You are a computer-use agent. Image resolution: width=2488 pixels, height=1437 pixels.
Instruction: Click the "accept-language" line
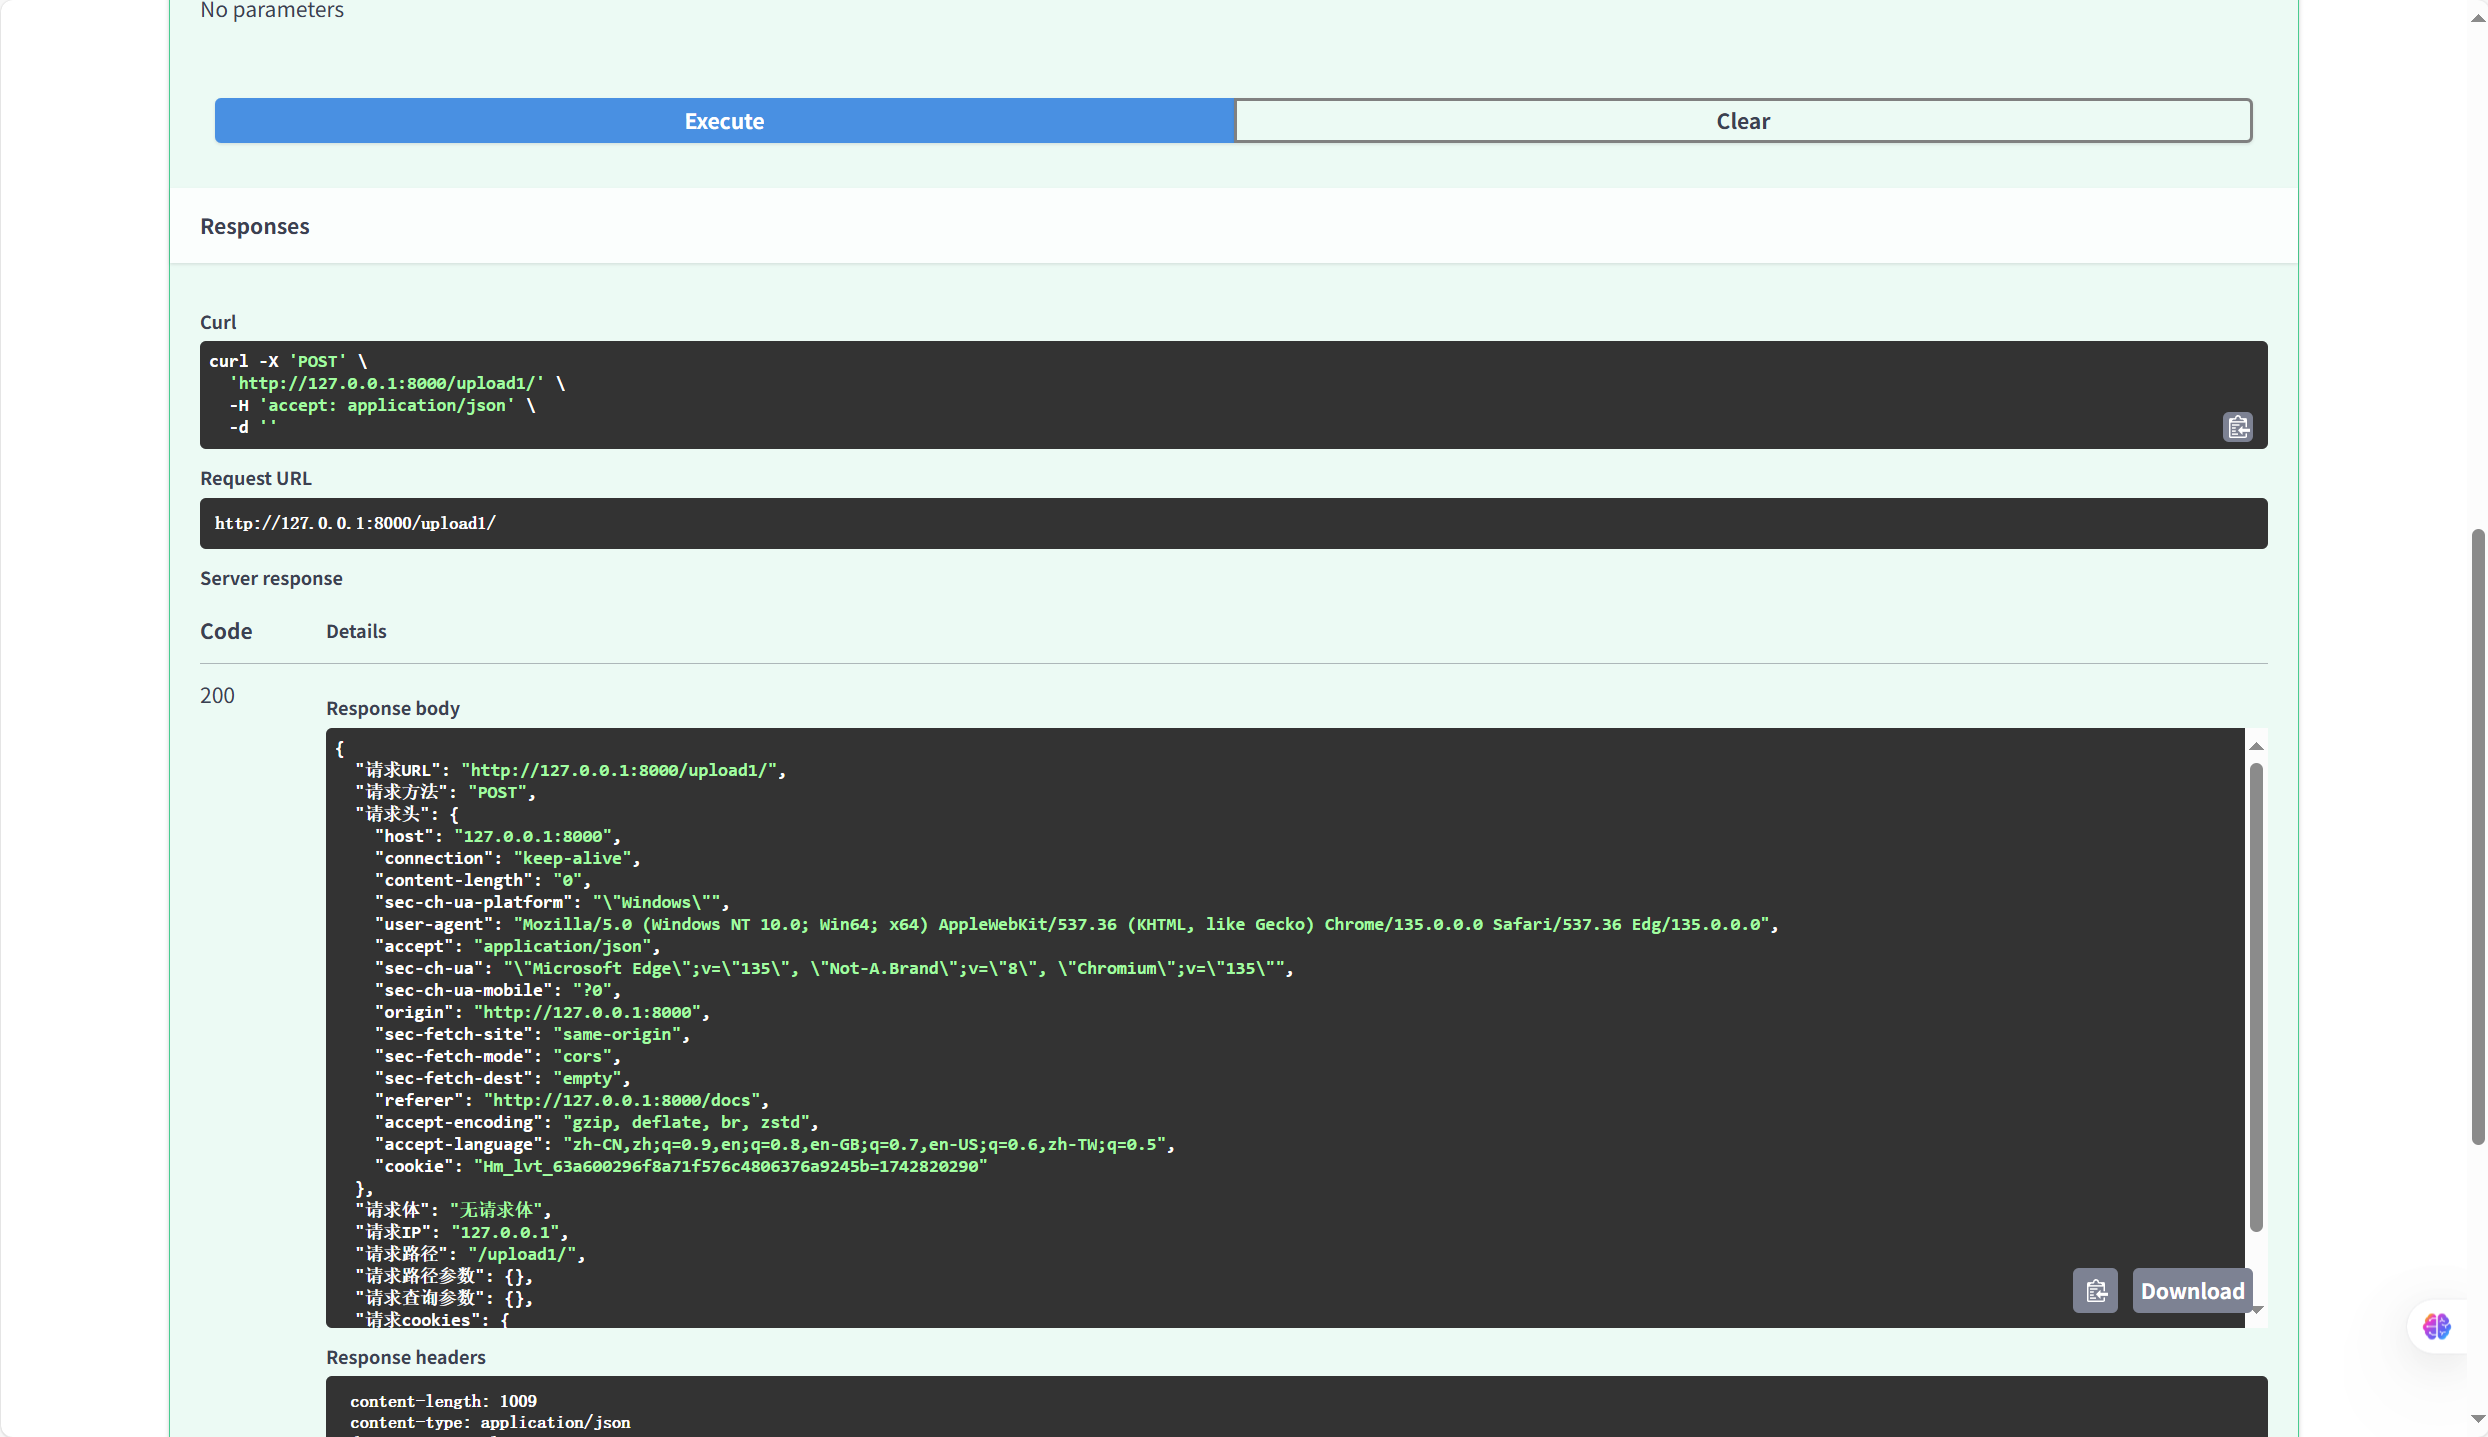click(775, 1144)
